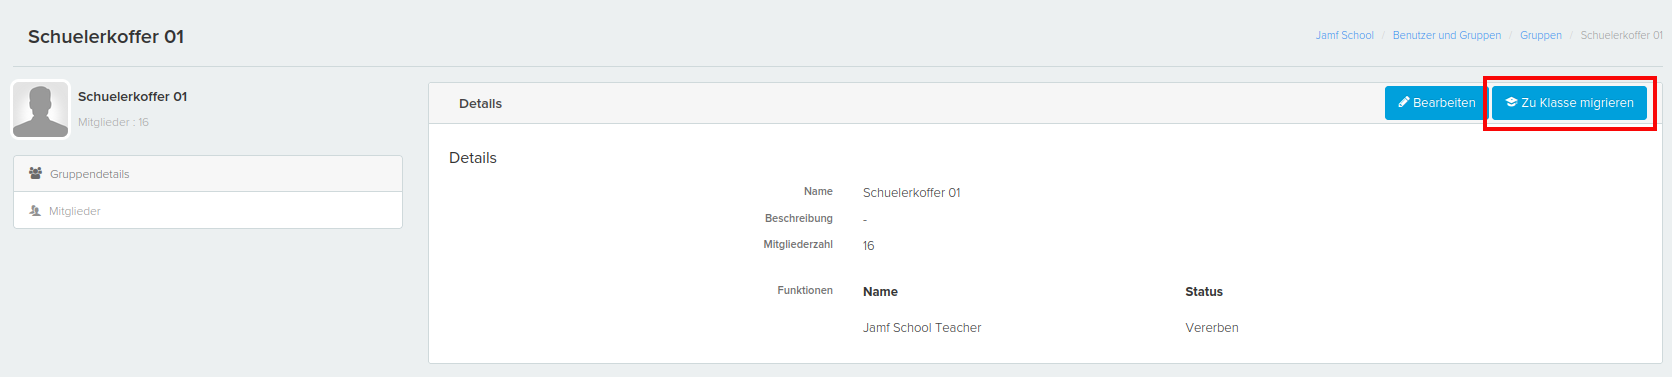Screen dimensions: 1672x377
Task: Navigate to Gruppen breadcrumb link
Action: pyautogui.click(x=1540, y=35)
